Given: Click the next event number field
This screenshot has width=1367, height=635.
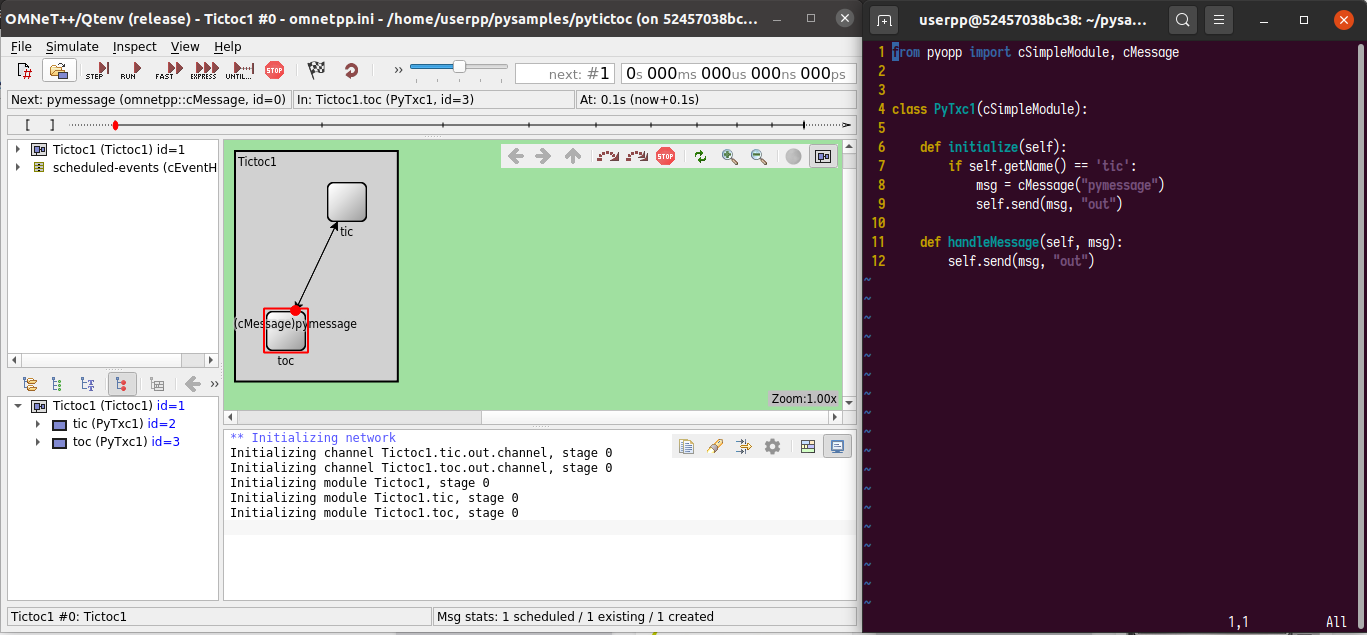Looking at the screenshot, I should click(x=565, y=73).
